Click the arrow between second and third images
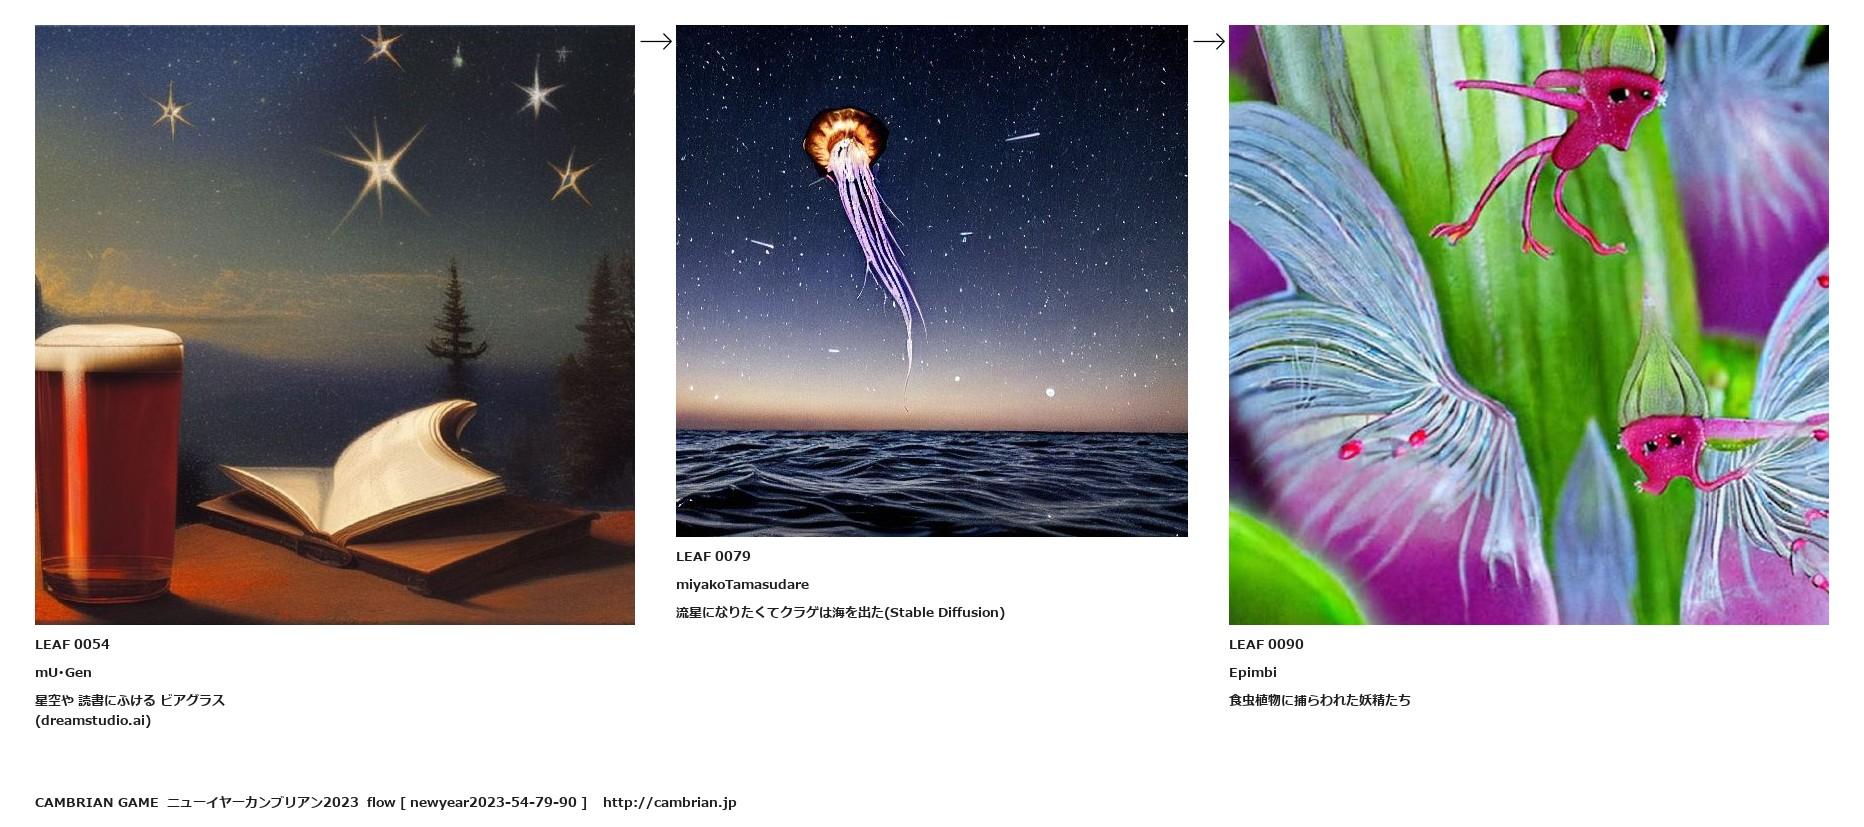This screenshot has width=1864, height=827. (x=1208, y=41)
